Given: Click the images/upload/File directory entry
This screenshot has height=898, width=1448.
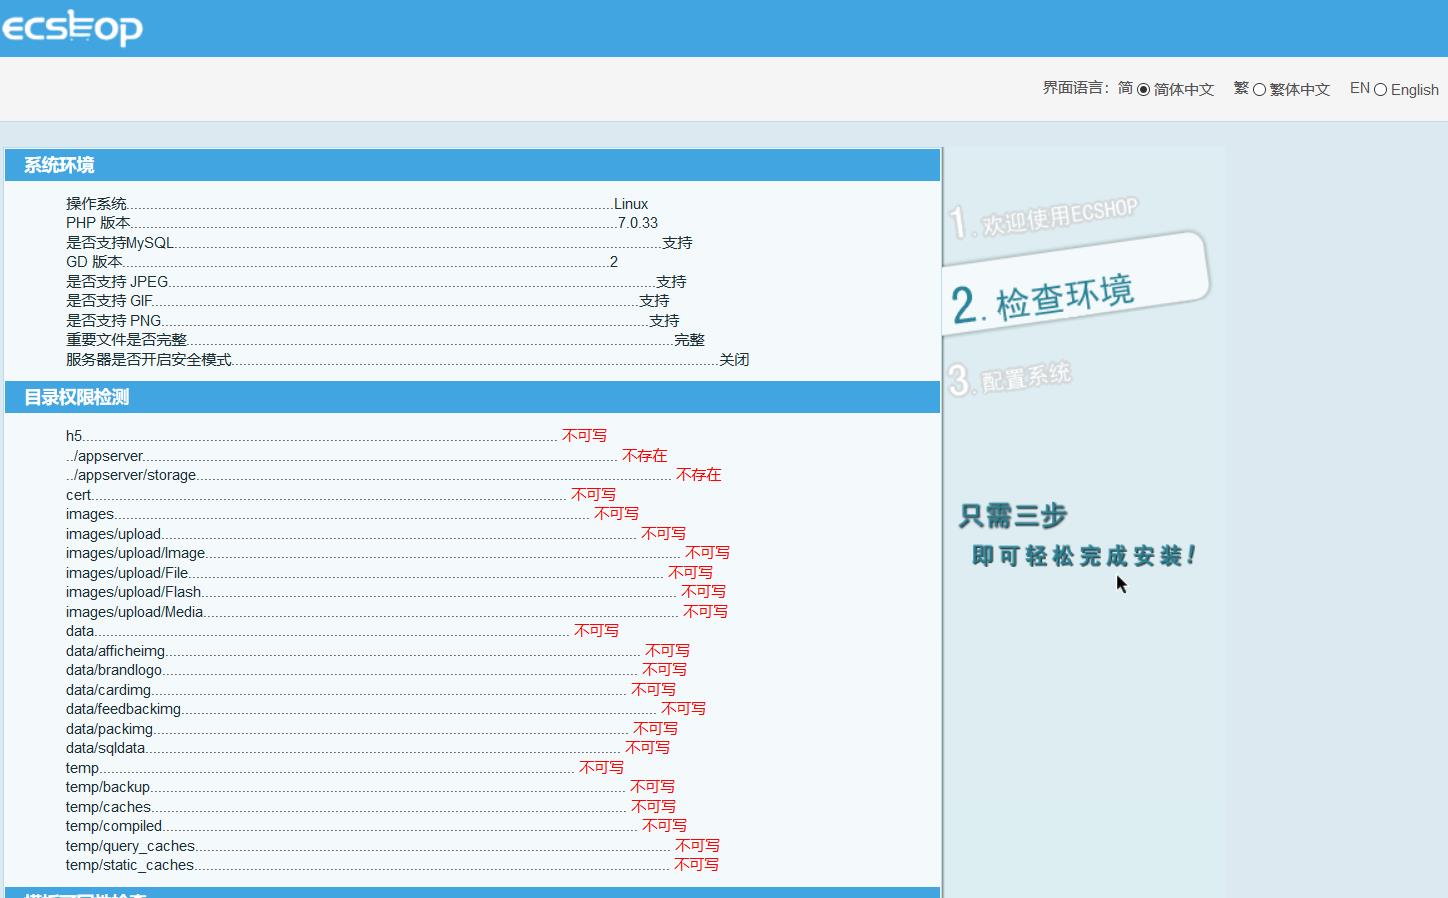Looking at the screenshot, I should coord(127,573).
